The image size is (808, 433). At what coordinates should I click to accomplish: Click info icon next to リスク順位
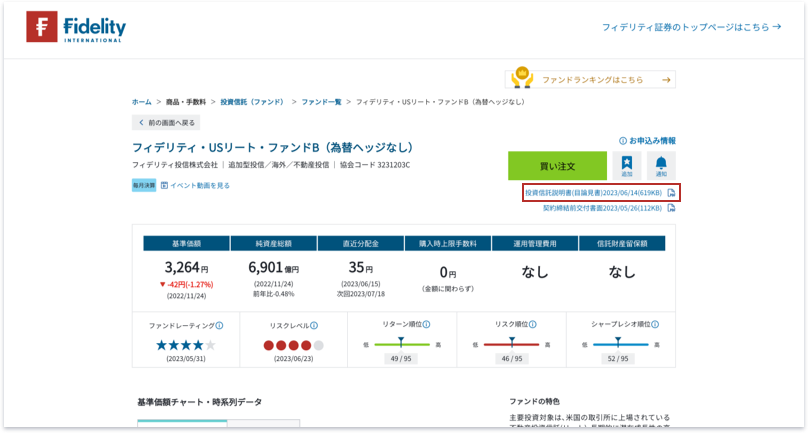(x=532, y=324)
